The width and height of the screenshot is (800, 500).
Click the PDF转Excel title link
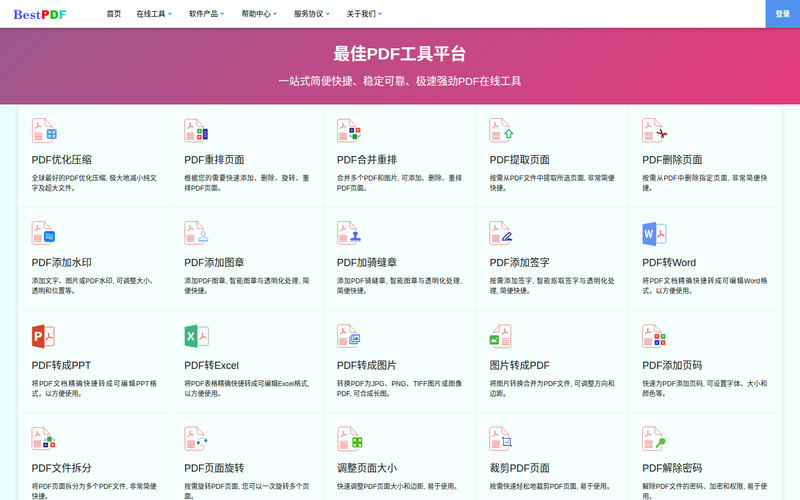coord(211,365)
